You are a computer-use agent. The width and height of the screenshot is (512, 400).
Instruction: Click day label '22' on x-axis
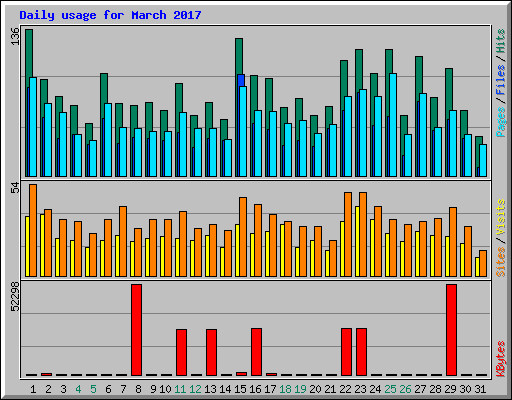tap(345, 389)
